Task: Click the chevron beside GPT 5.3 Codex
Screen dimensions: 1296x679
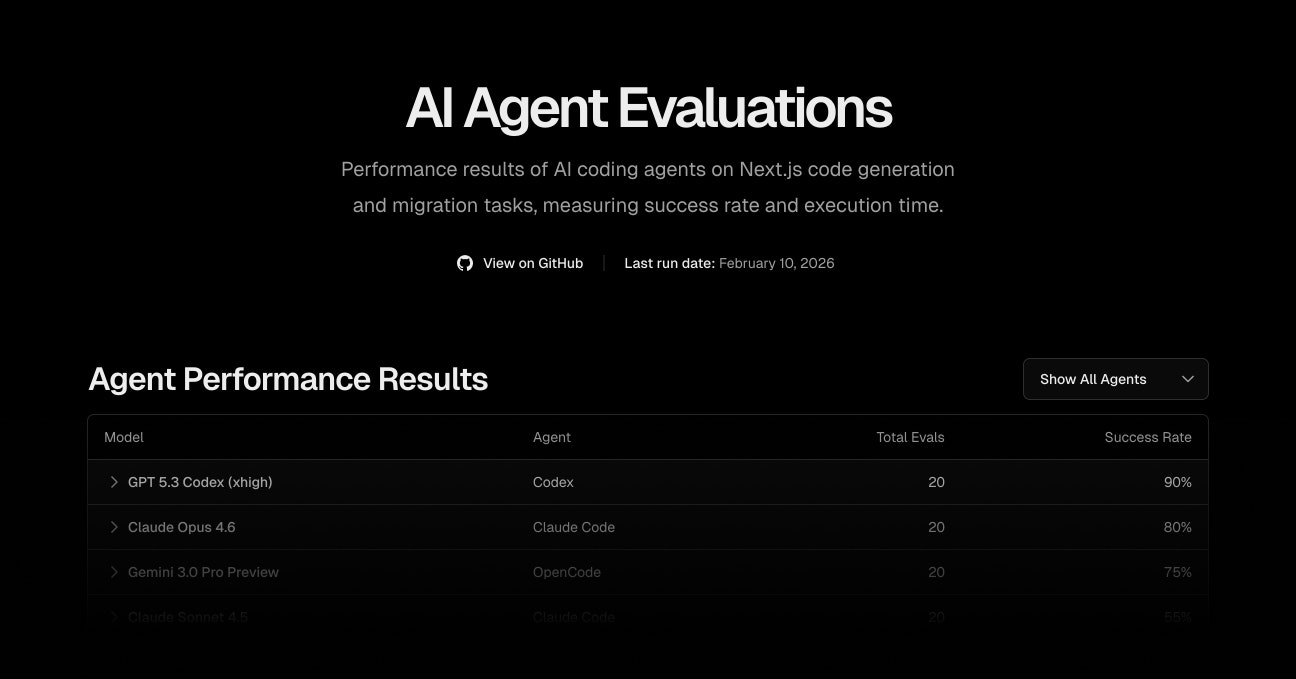Action: pyautogui.click(x=114, y=482)
